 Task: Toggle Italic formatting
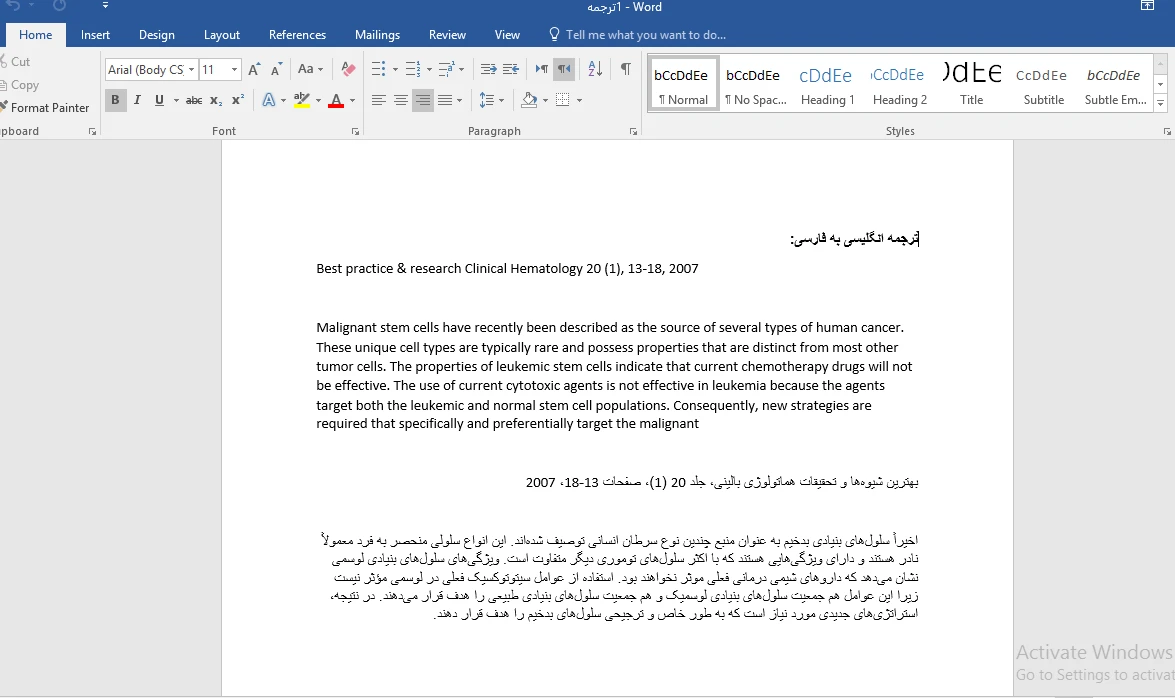[137, 100]
